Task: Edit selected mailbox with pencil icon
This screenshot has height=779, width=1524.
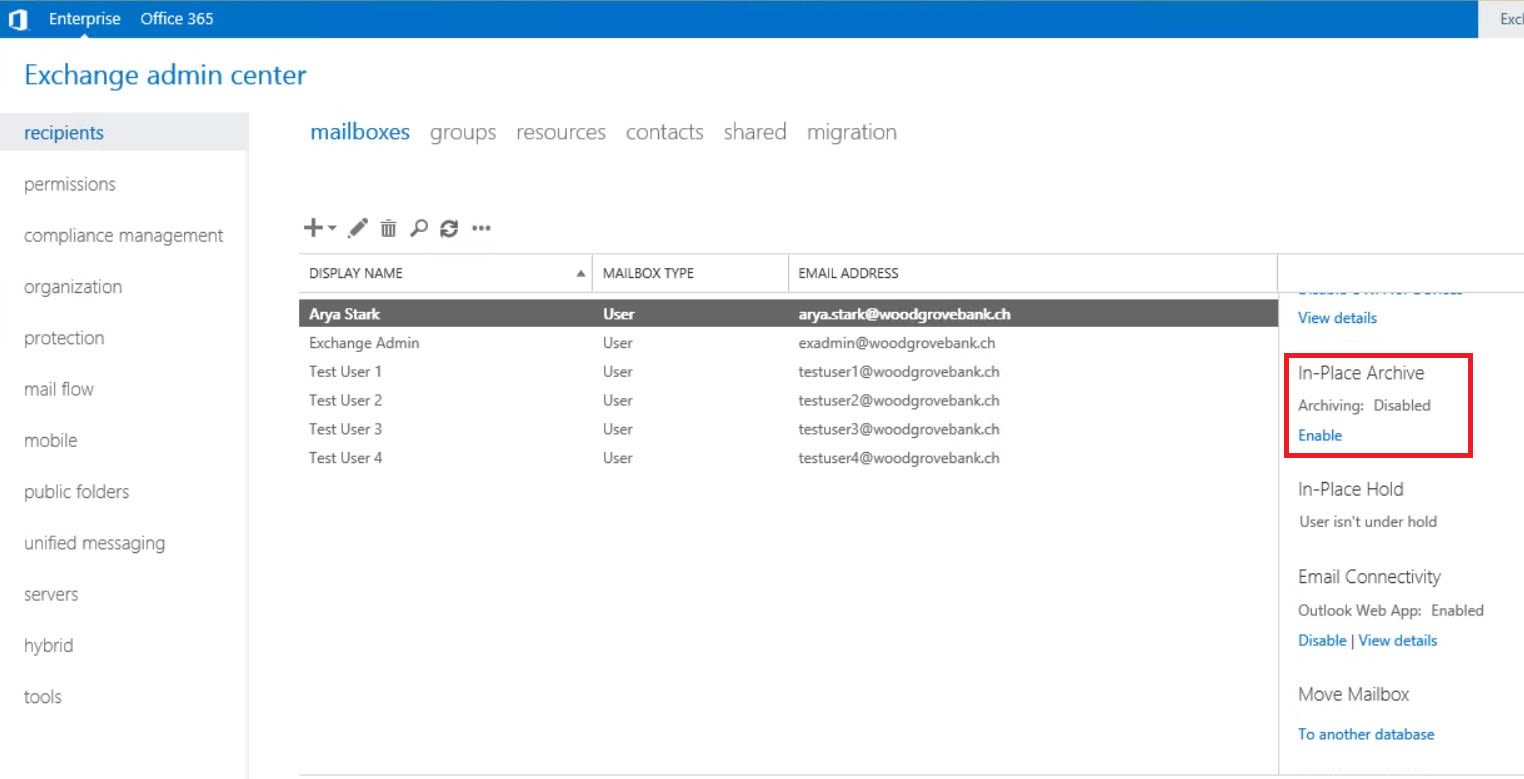Action: [x=357, y=228]
